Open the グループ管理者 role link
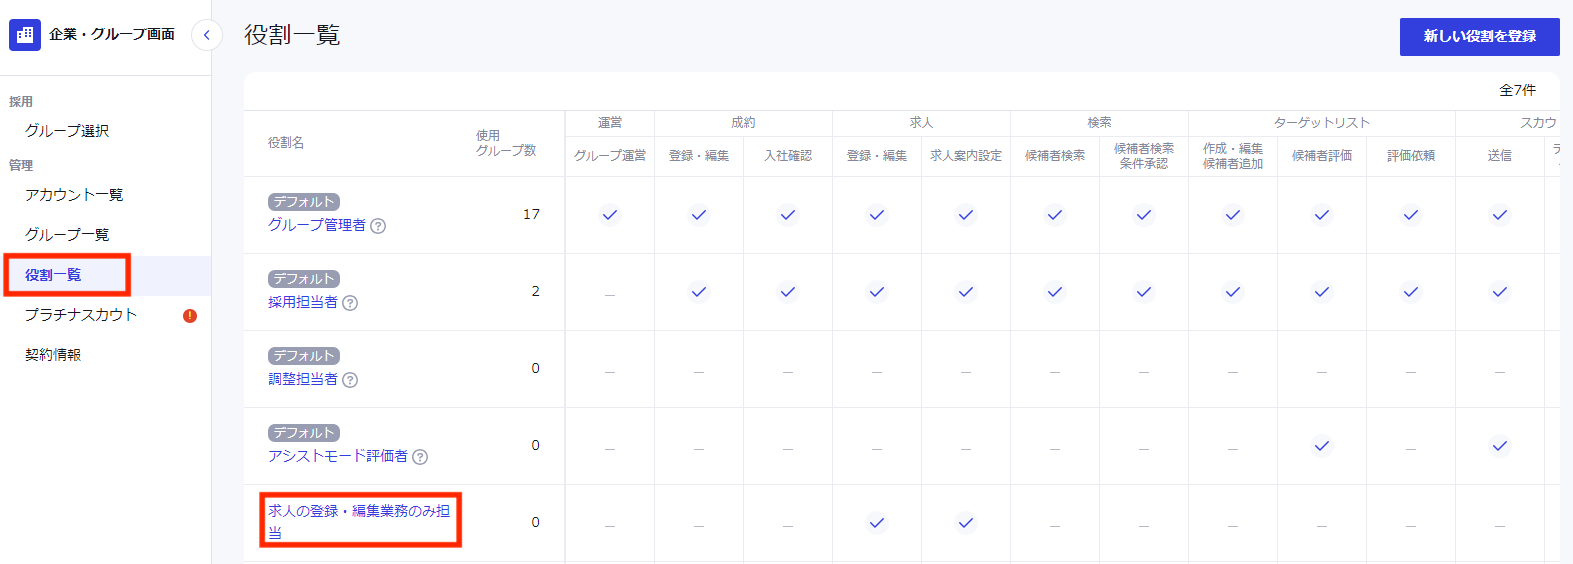 point(317,225)
